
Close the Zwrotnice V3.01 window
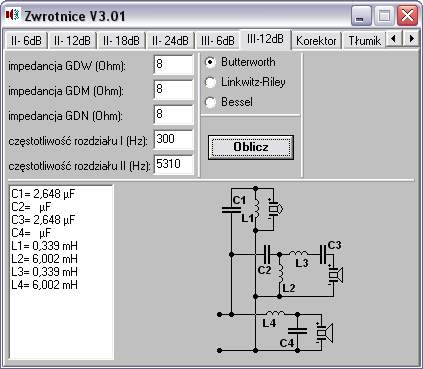point(407,16)
